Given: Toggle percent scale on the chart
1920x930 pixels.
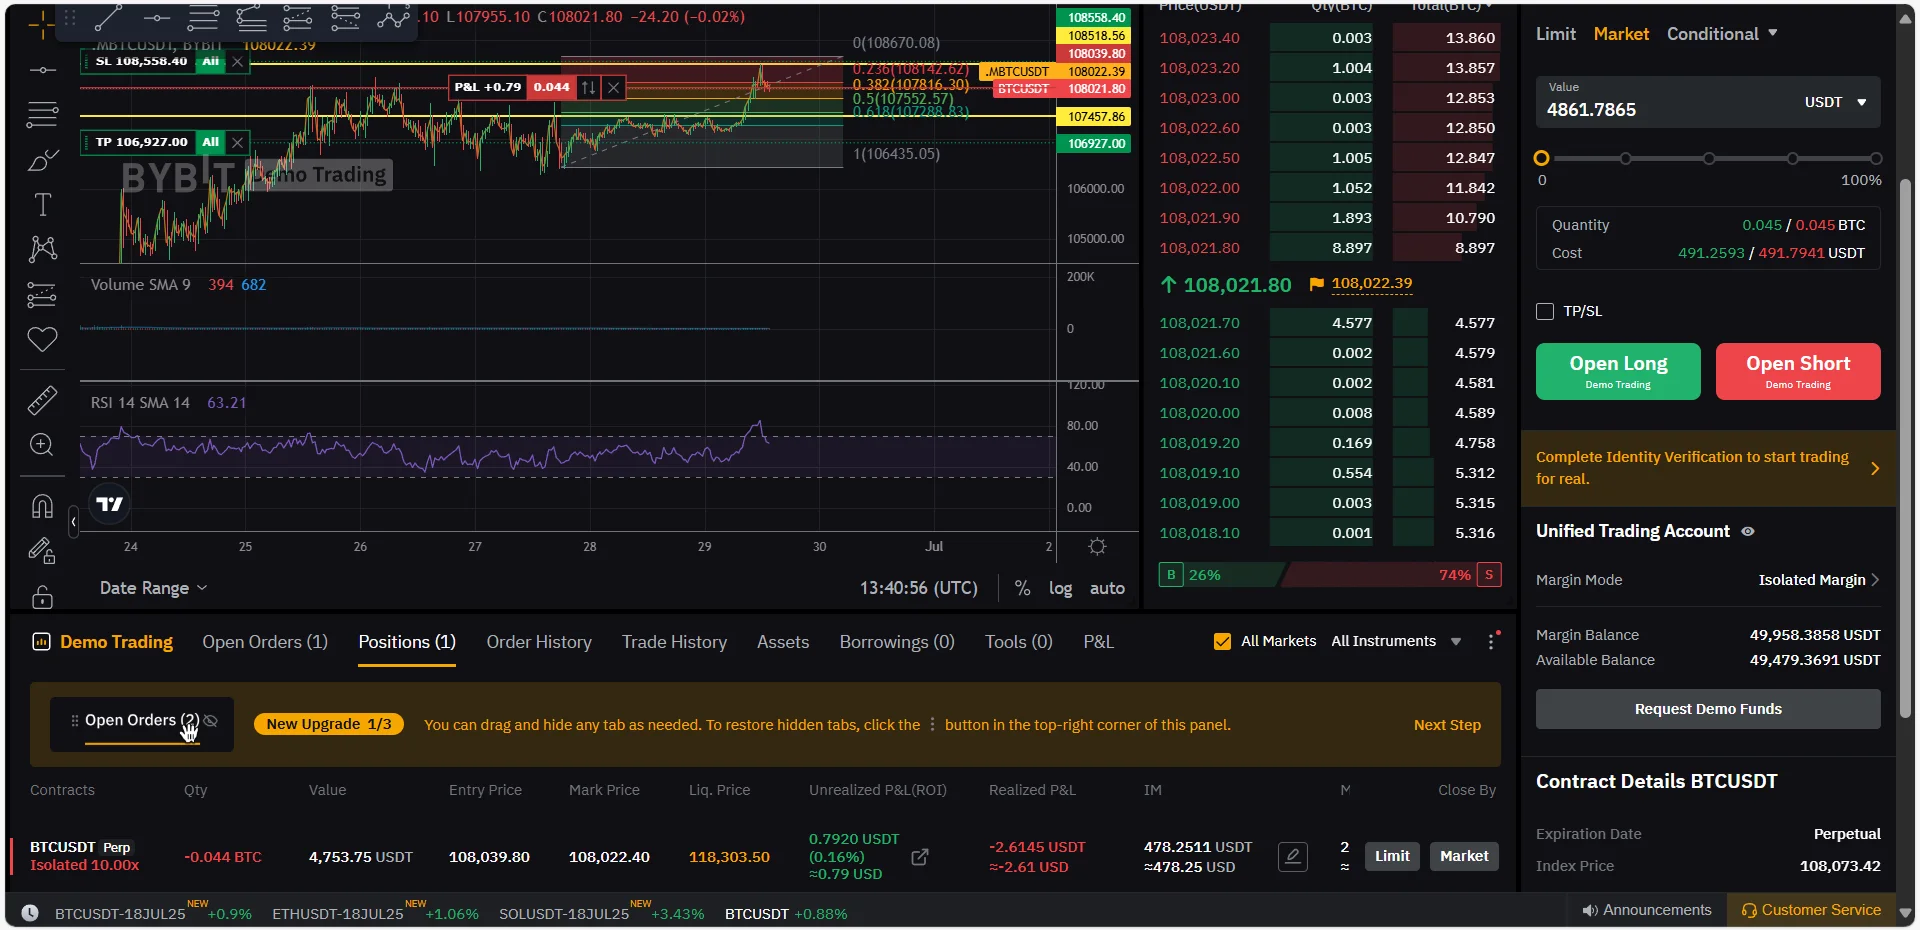Looking at the screenshot, I should pos(1022,588).
